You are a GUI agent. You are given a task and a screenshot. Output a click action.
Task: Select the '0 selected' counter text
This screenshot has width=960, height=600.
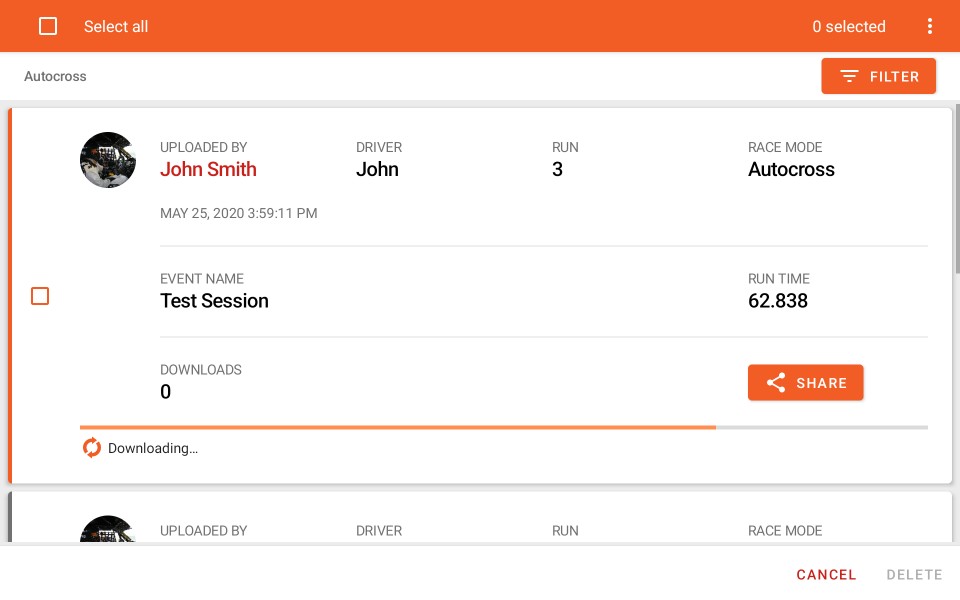click(849, 26)
